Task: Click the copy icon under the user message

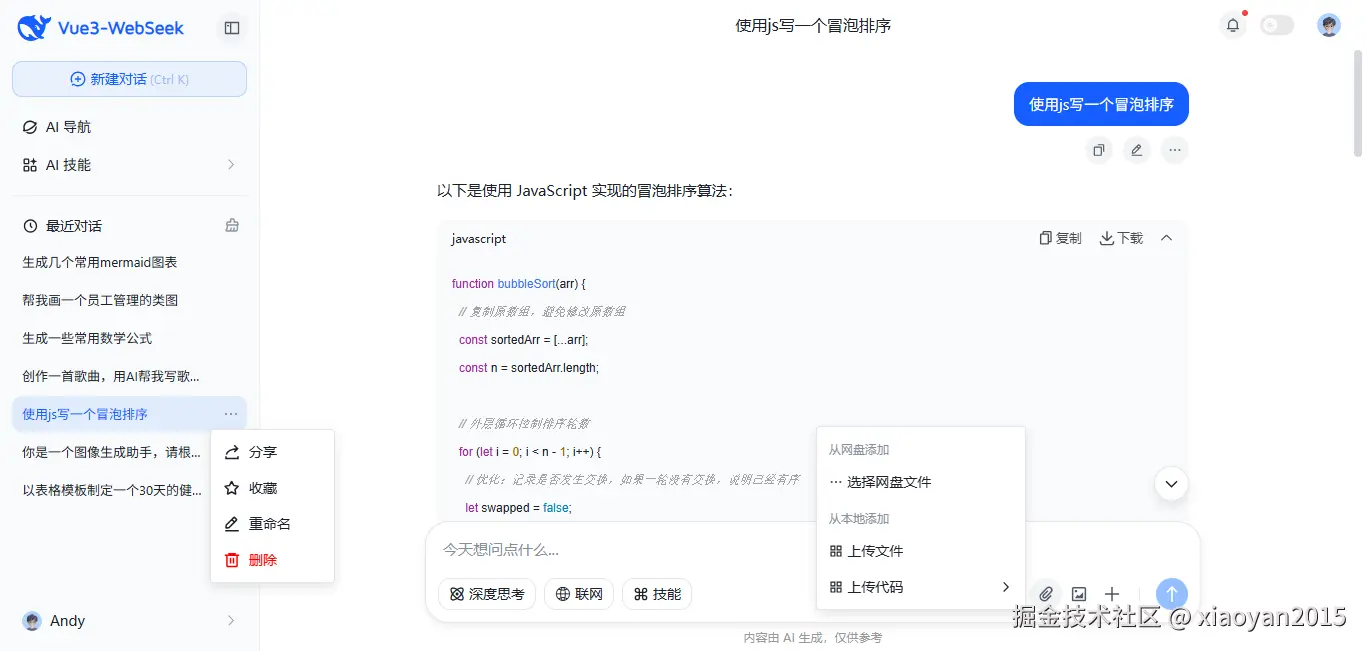Action: point(1099,149)
